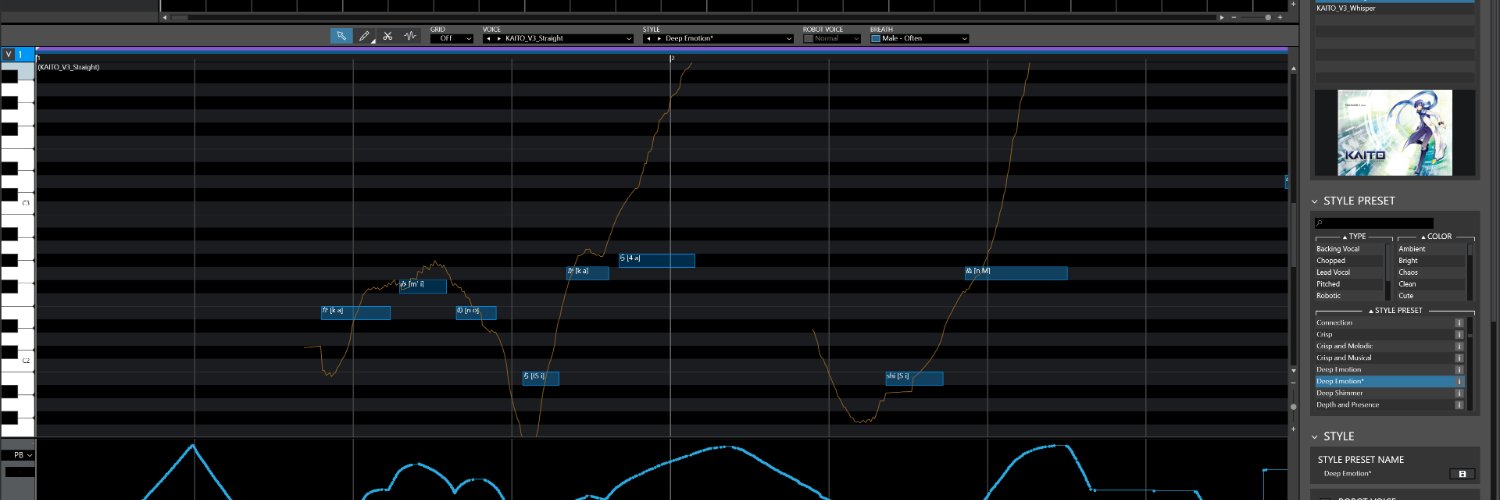Show info for Deep Shimmer preset
Image resolution: width=1500 pixels, height=500 pixels.
pyautogui.click(x=1459, y=393)
